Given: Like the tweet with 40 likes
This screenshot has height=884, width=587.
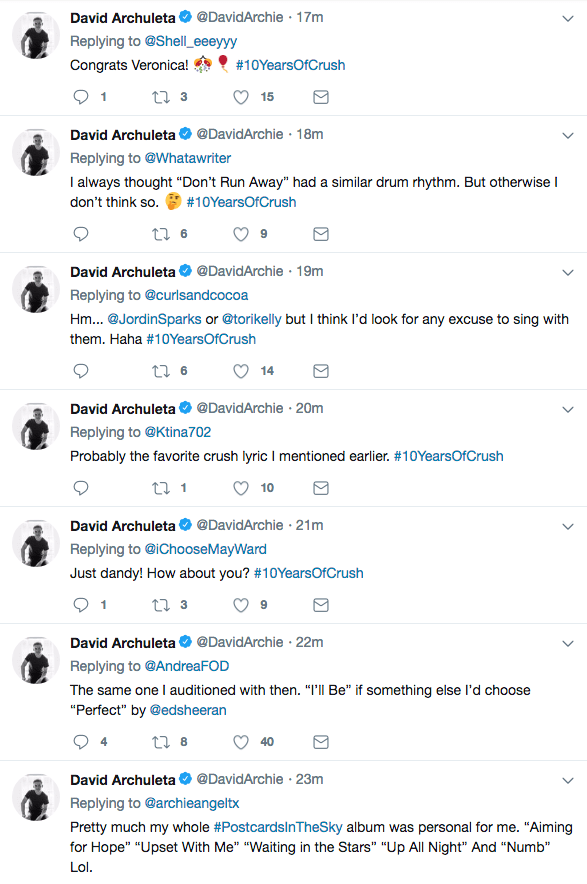Looking at the screenshot, I should [240, 742].
